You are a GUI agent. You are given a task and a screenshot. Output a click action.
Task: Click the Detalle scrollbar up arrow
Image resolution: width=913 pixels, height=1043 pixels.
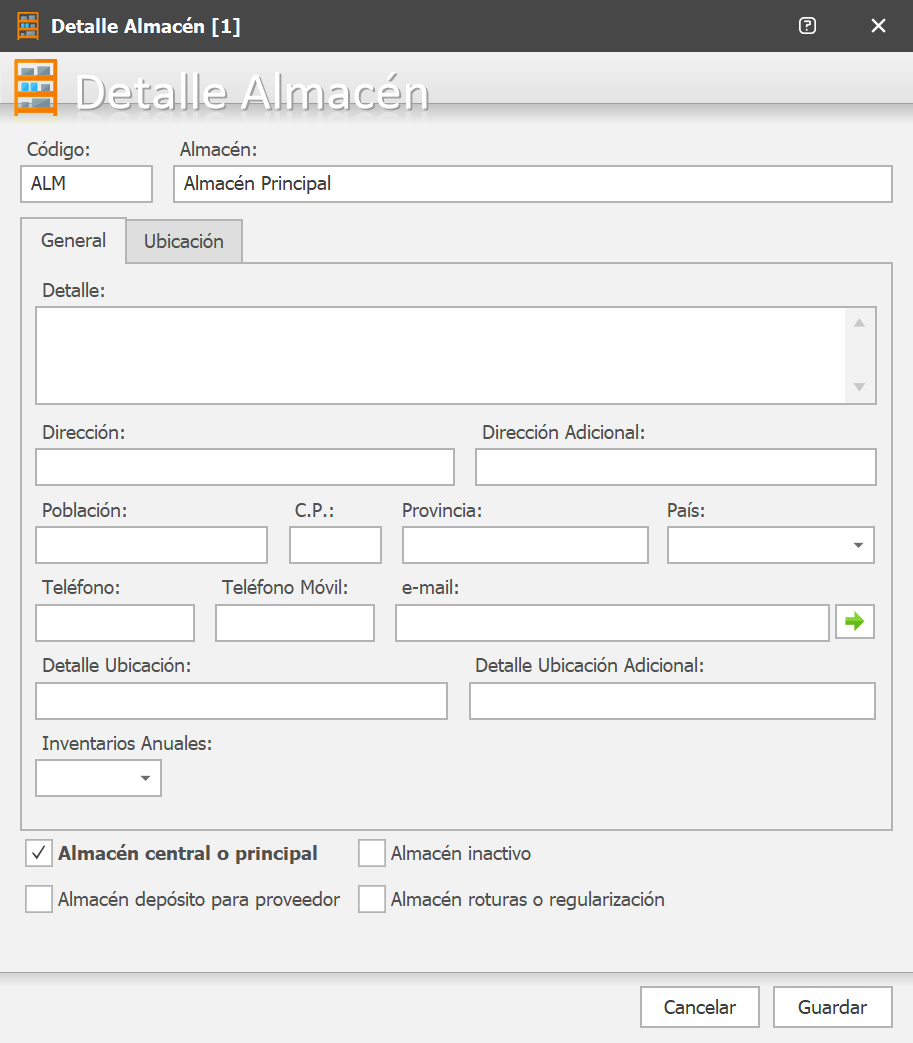(x=860, y=323)
